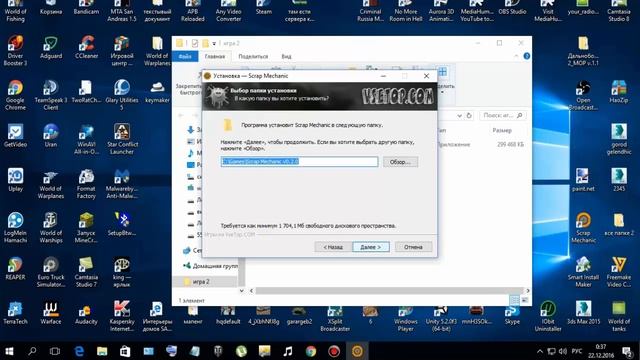This screenshot has width=640, height=360.
Task: Open Windows Start menu
Action: pos(9,351)
